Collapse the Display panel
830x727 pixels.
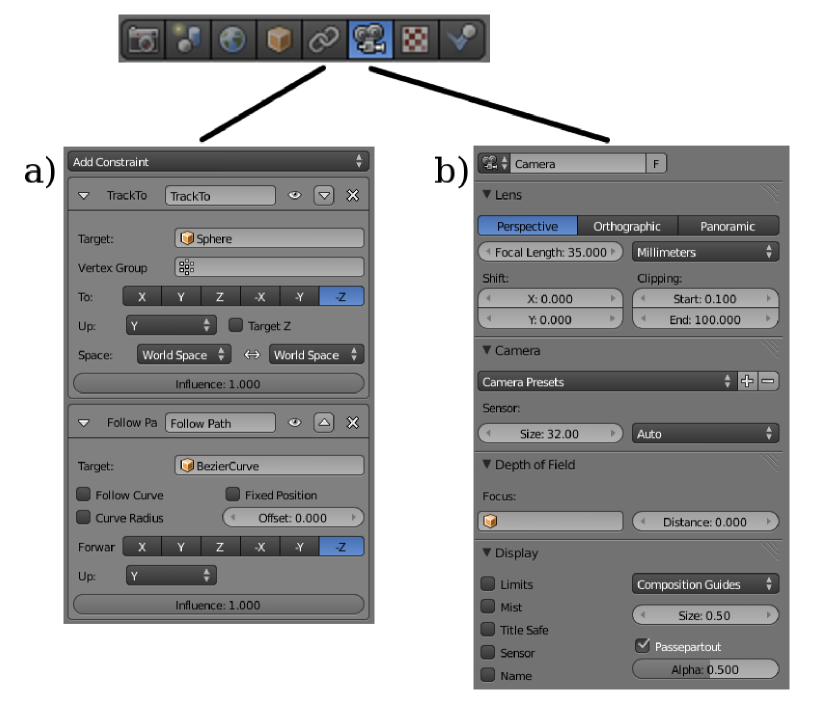click(x=486, y=552)
